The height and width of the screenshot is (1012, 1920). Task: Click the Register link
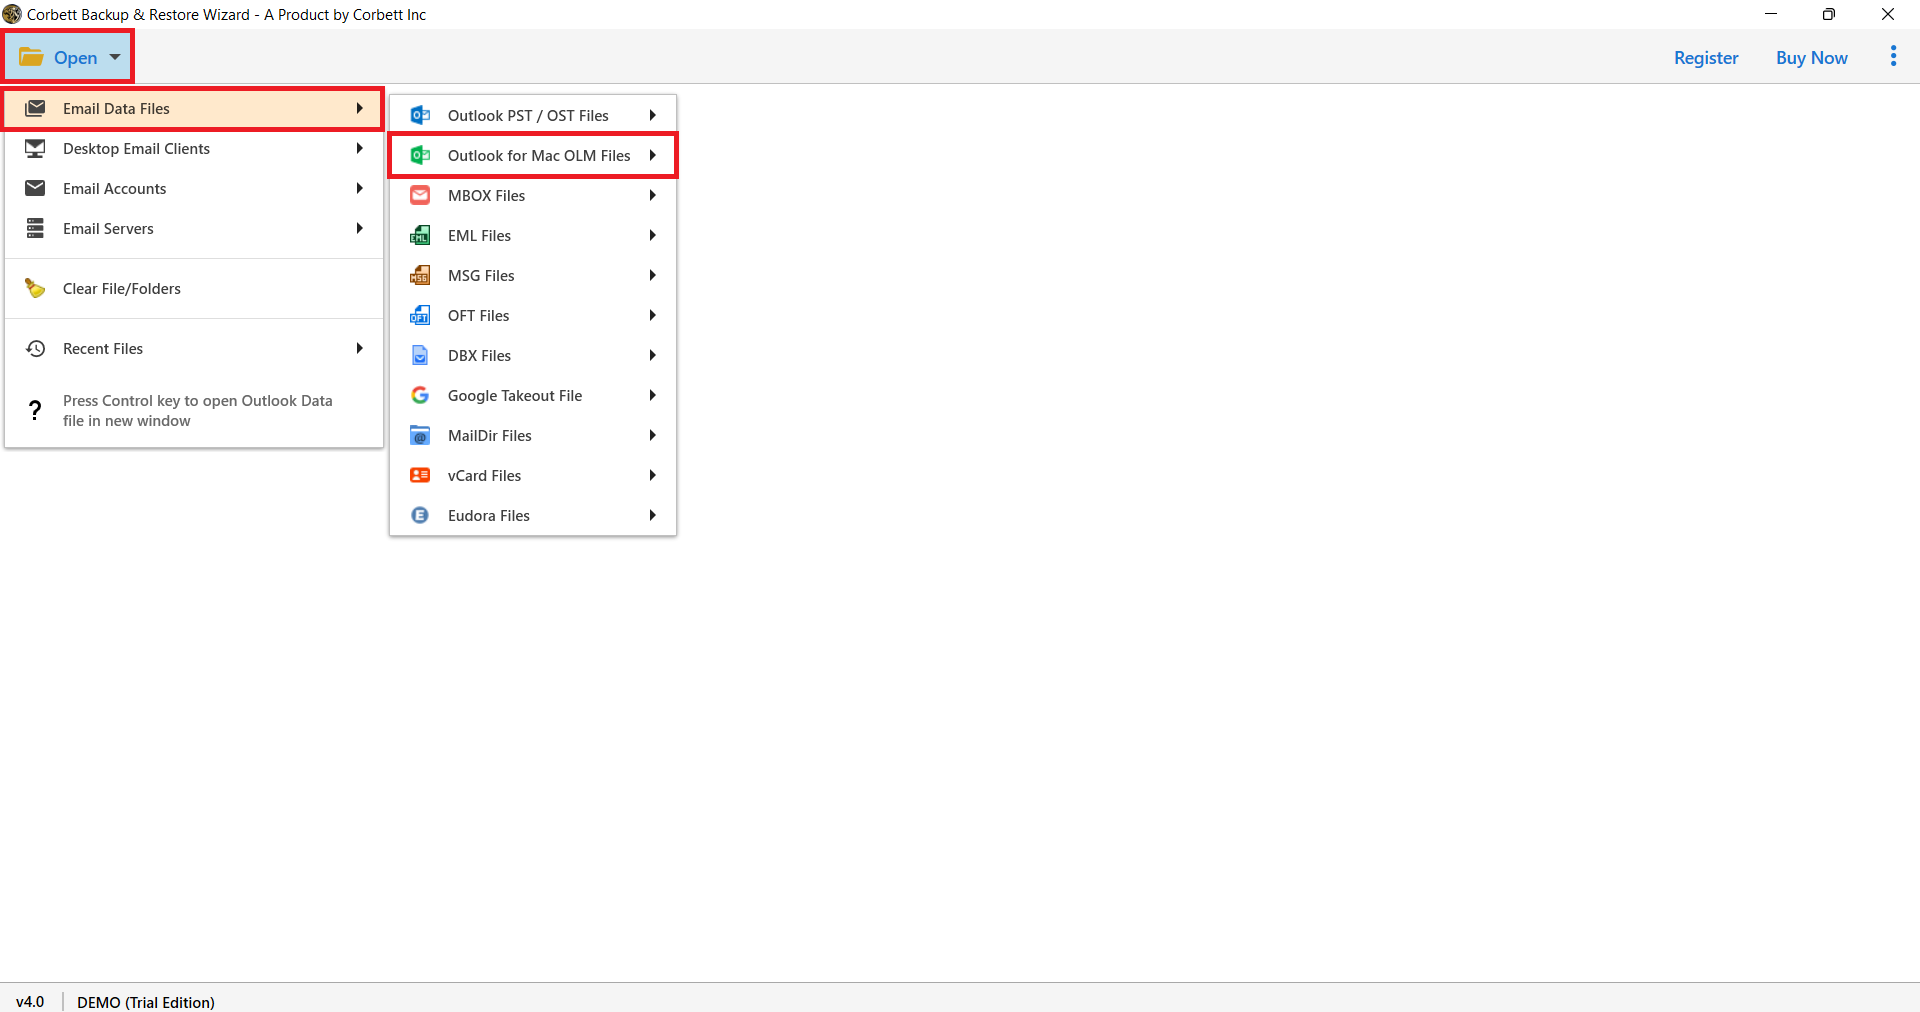point(1706,58)
